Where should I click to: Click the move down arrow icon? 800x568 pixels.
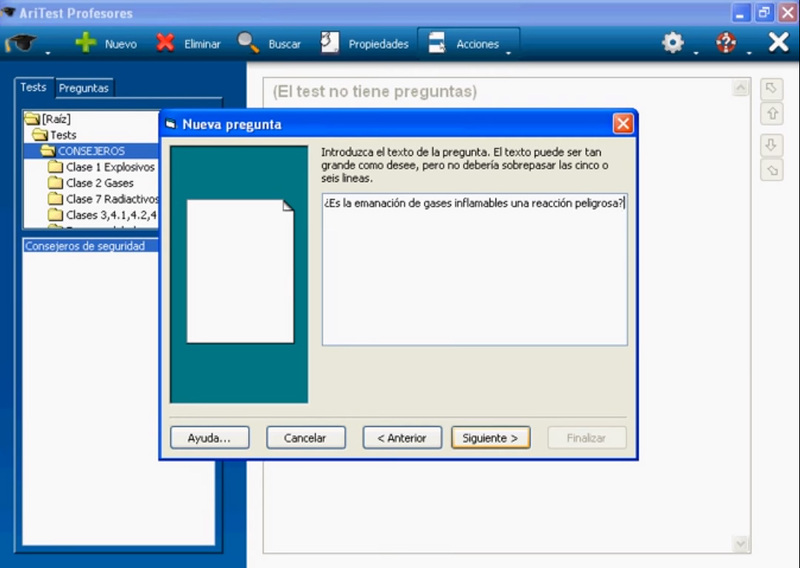coord(771,145)
